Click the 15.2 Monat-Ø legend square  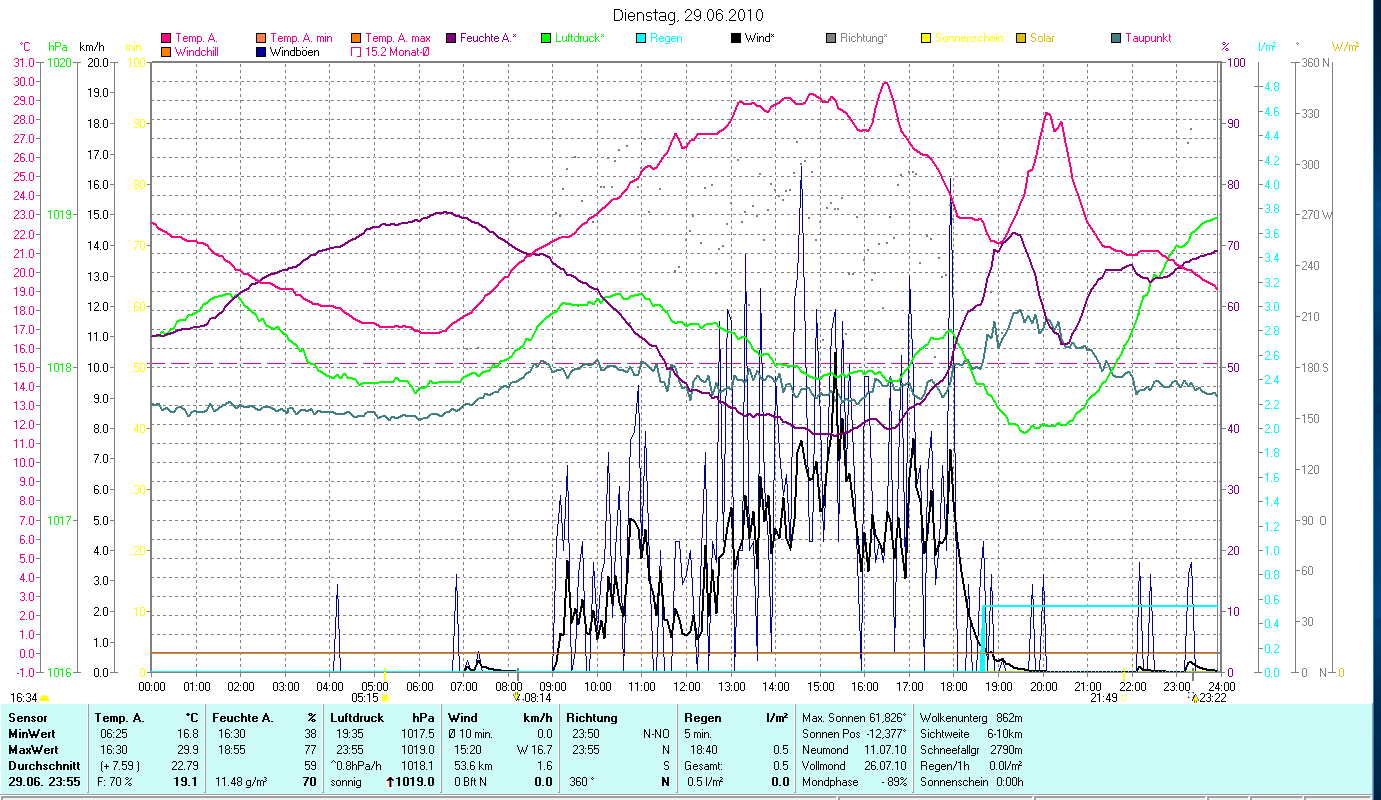click(356, 52)
